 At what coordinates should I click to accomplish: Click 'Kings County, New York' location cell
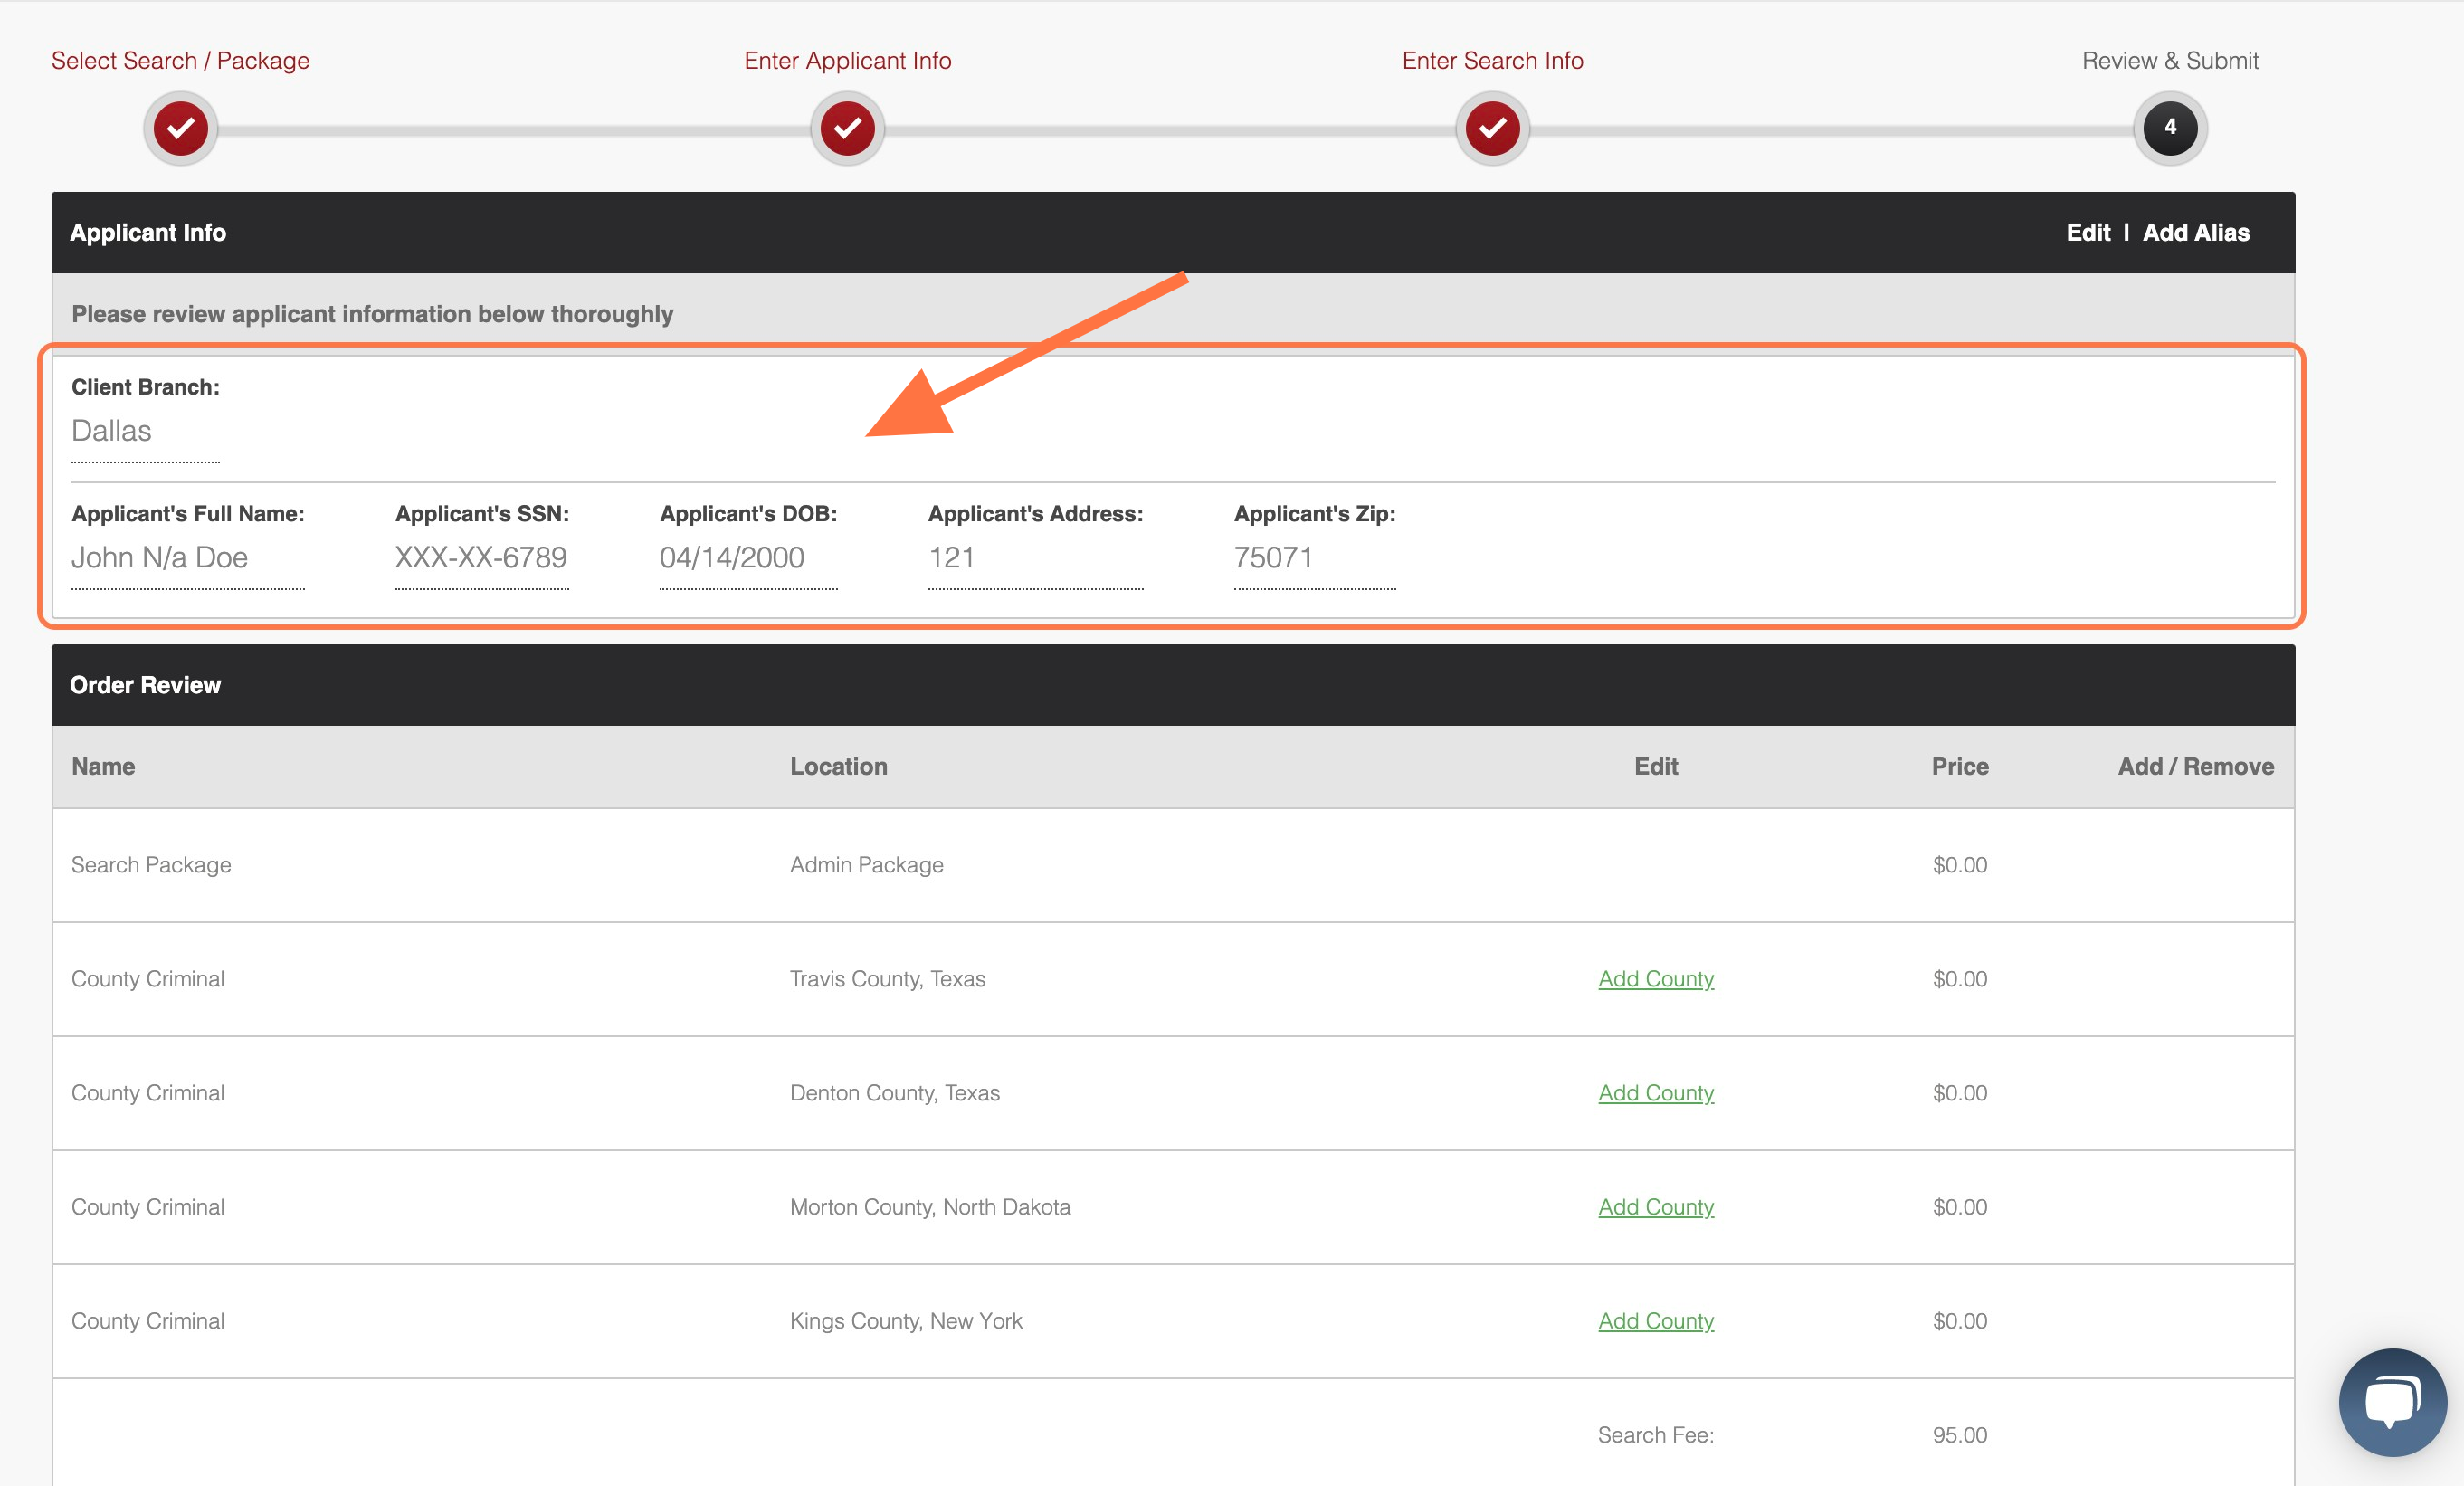pyautogui.click(x=906, y=1321)
